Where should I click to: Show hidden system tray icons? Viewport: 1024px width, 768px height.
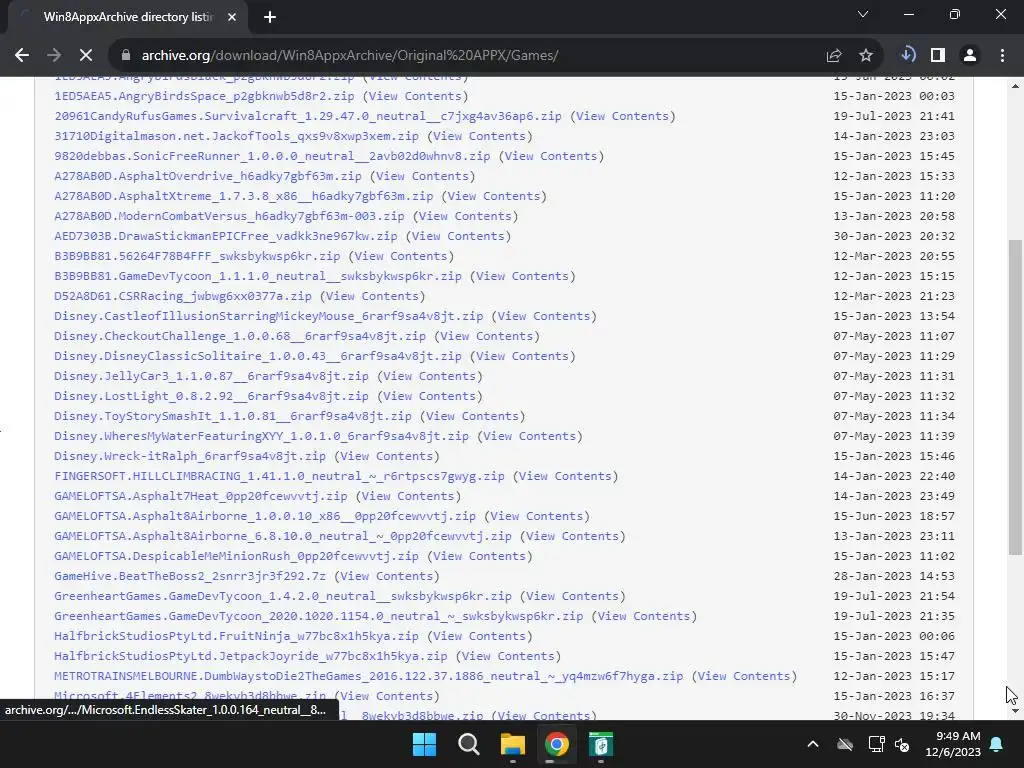point(813,744)
